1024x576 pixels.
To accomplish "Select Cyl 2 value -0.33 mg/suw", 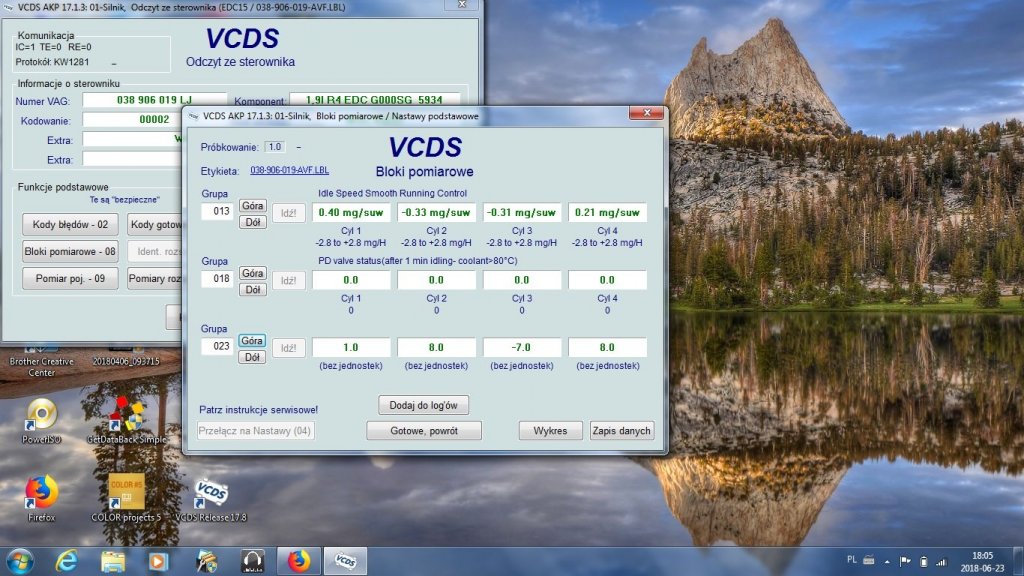I will tap(436, 212).
